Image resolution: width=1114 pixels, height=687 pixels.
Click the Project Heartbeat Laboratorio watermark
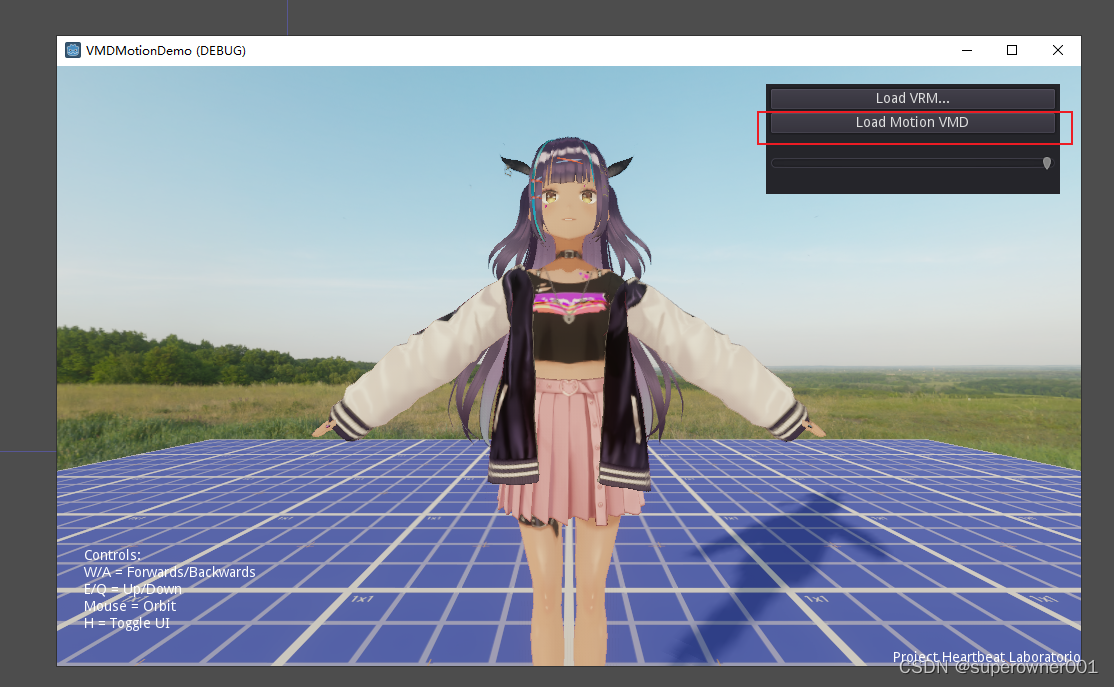[986, 657]
